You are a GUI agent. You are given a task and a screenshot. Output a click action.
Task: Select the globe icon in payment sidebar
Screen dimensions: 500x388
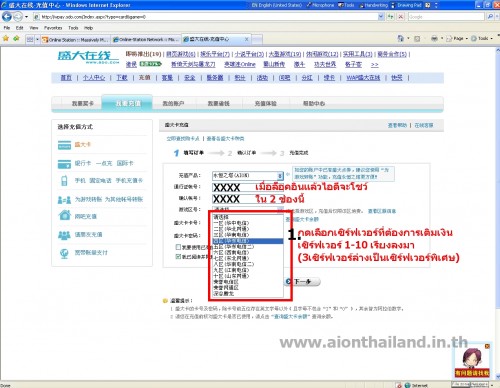pyautogui.click(x=64, y=253)
